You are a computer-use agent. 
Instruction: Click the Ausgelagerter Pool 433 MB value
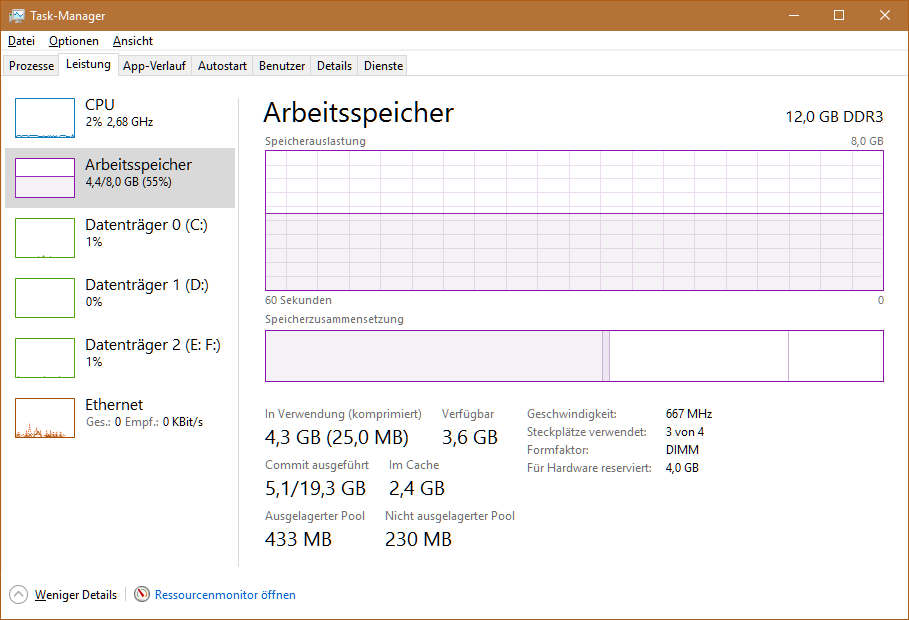tap(298, 539)
